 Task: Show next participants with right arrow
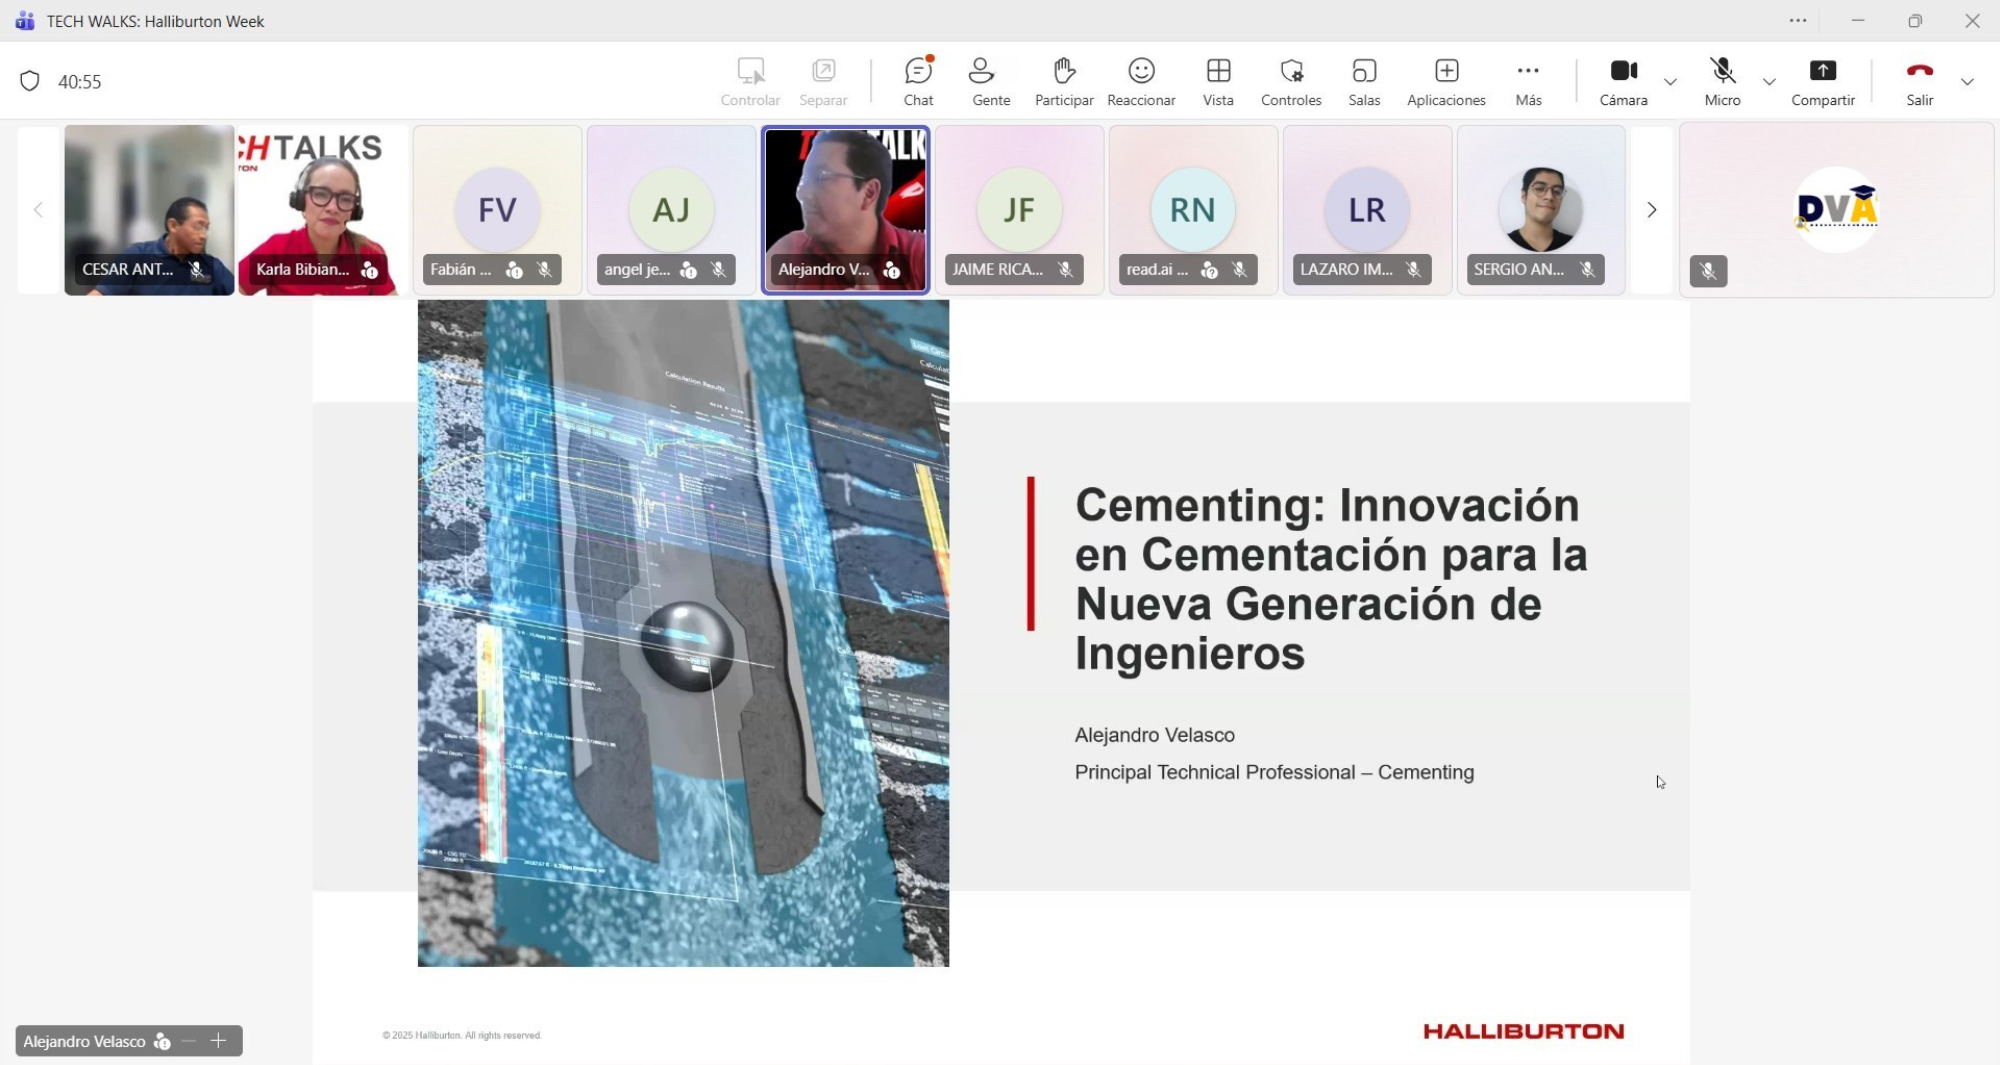[x=1651, y=210]
